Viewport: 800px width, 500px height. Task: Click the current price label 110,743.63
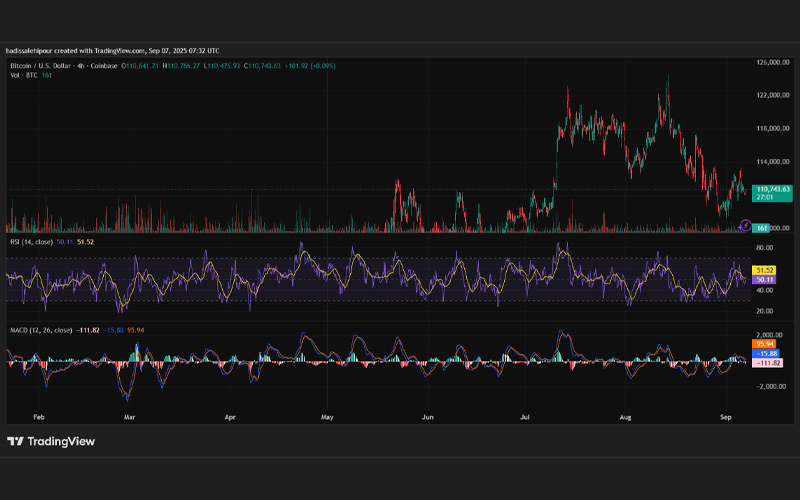tap(772, 193)
